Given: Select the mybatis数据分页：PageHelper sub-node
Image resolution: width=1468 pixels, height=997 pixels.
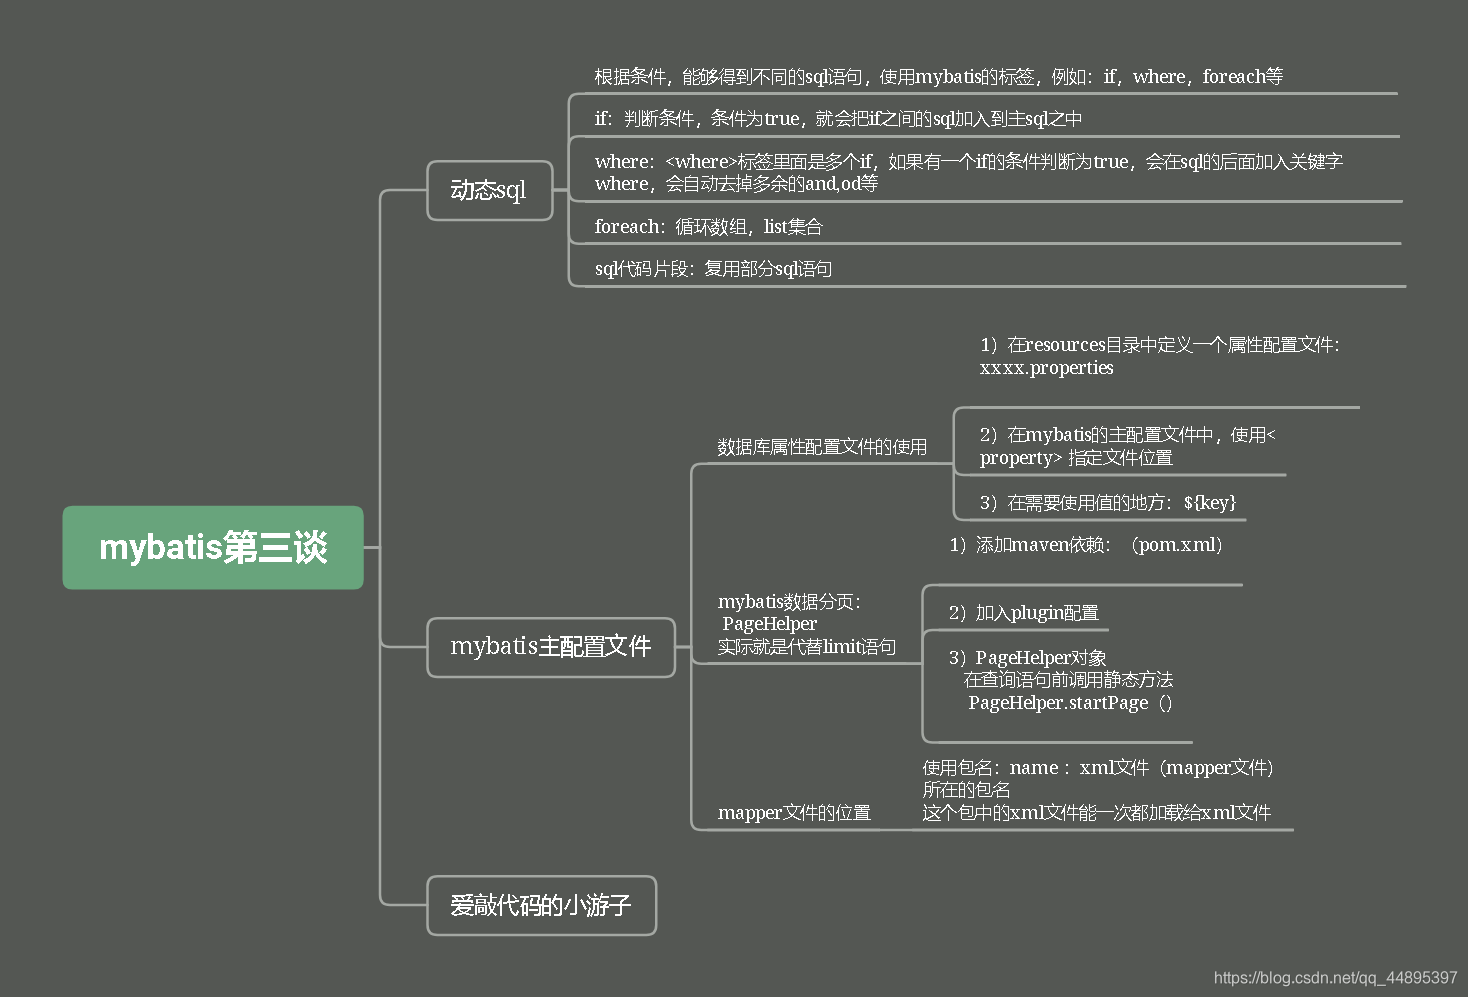Looking at the screenshot, I should (806, 624).
